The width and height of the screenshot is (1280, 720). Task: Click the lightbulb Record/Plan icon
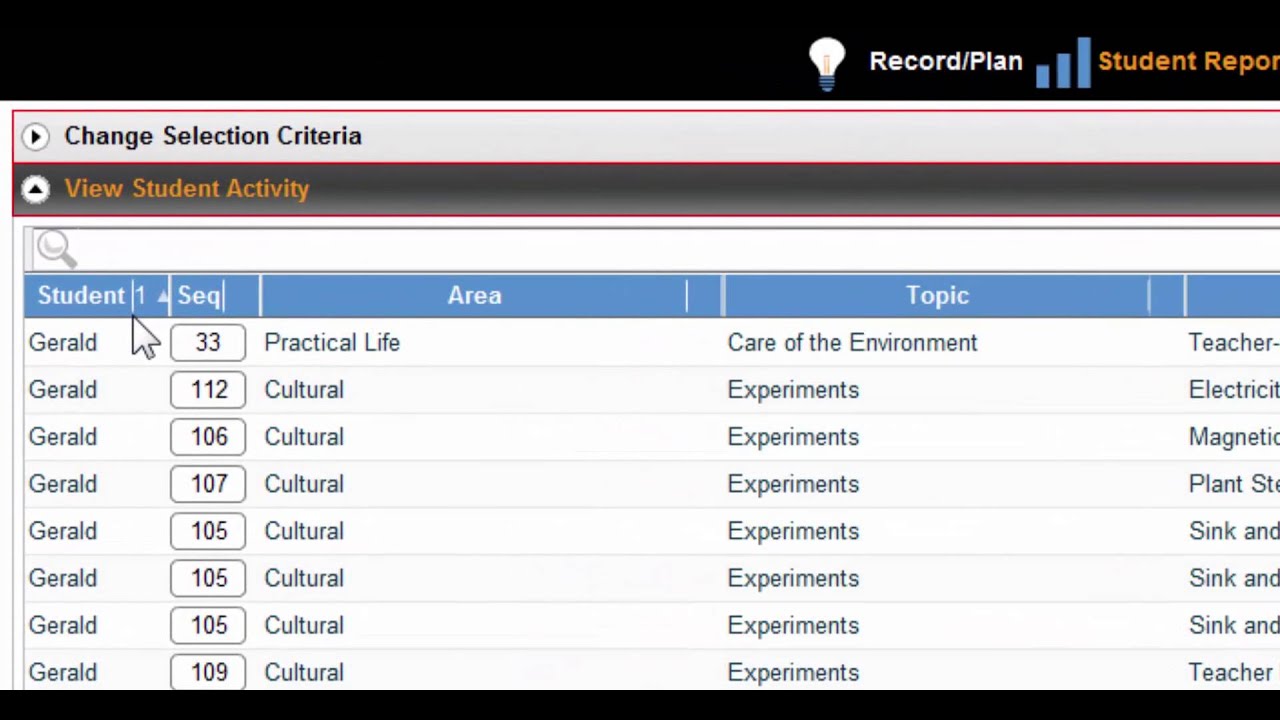pos(827,63)
